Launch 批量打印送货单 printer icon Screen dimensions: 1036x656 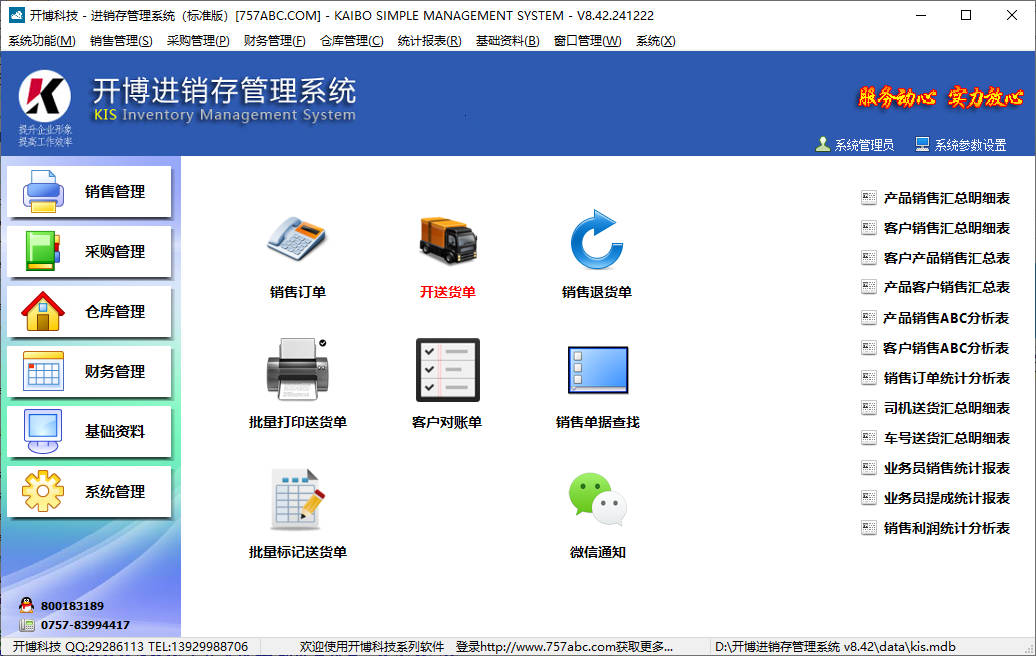point(297,369)
